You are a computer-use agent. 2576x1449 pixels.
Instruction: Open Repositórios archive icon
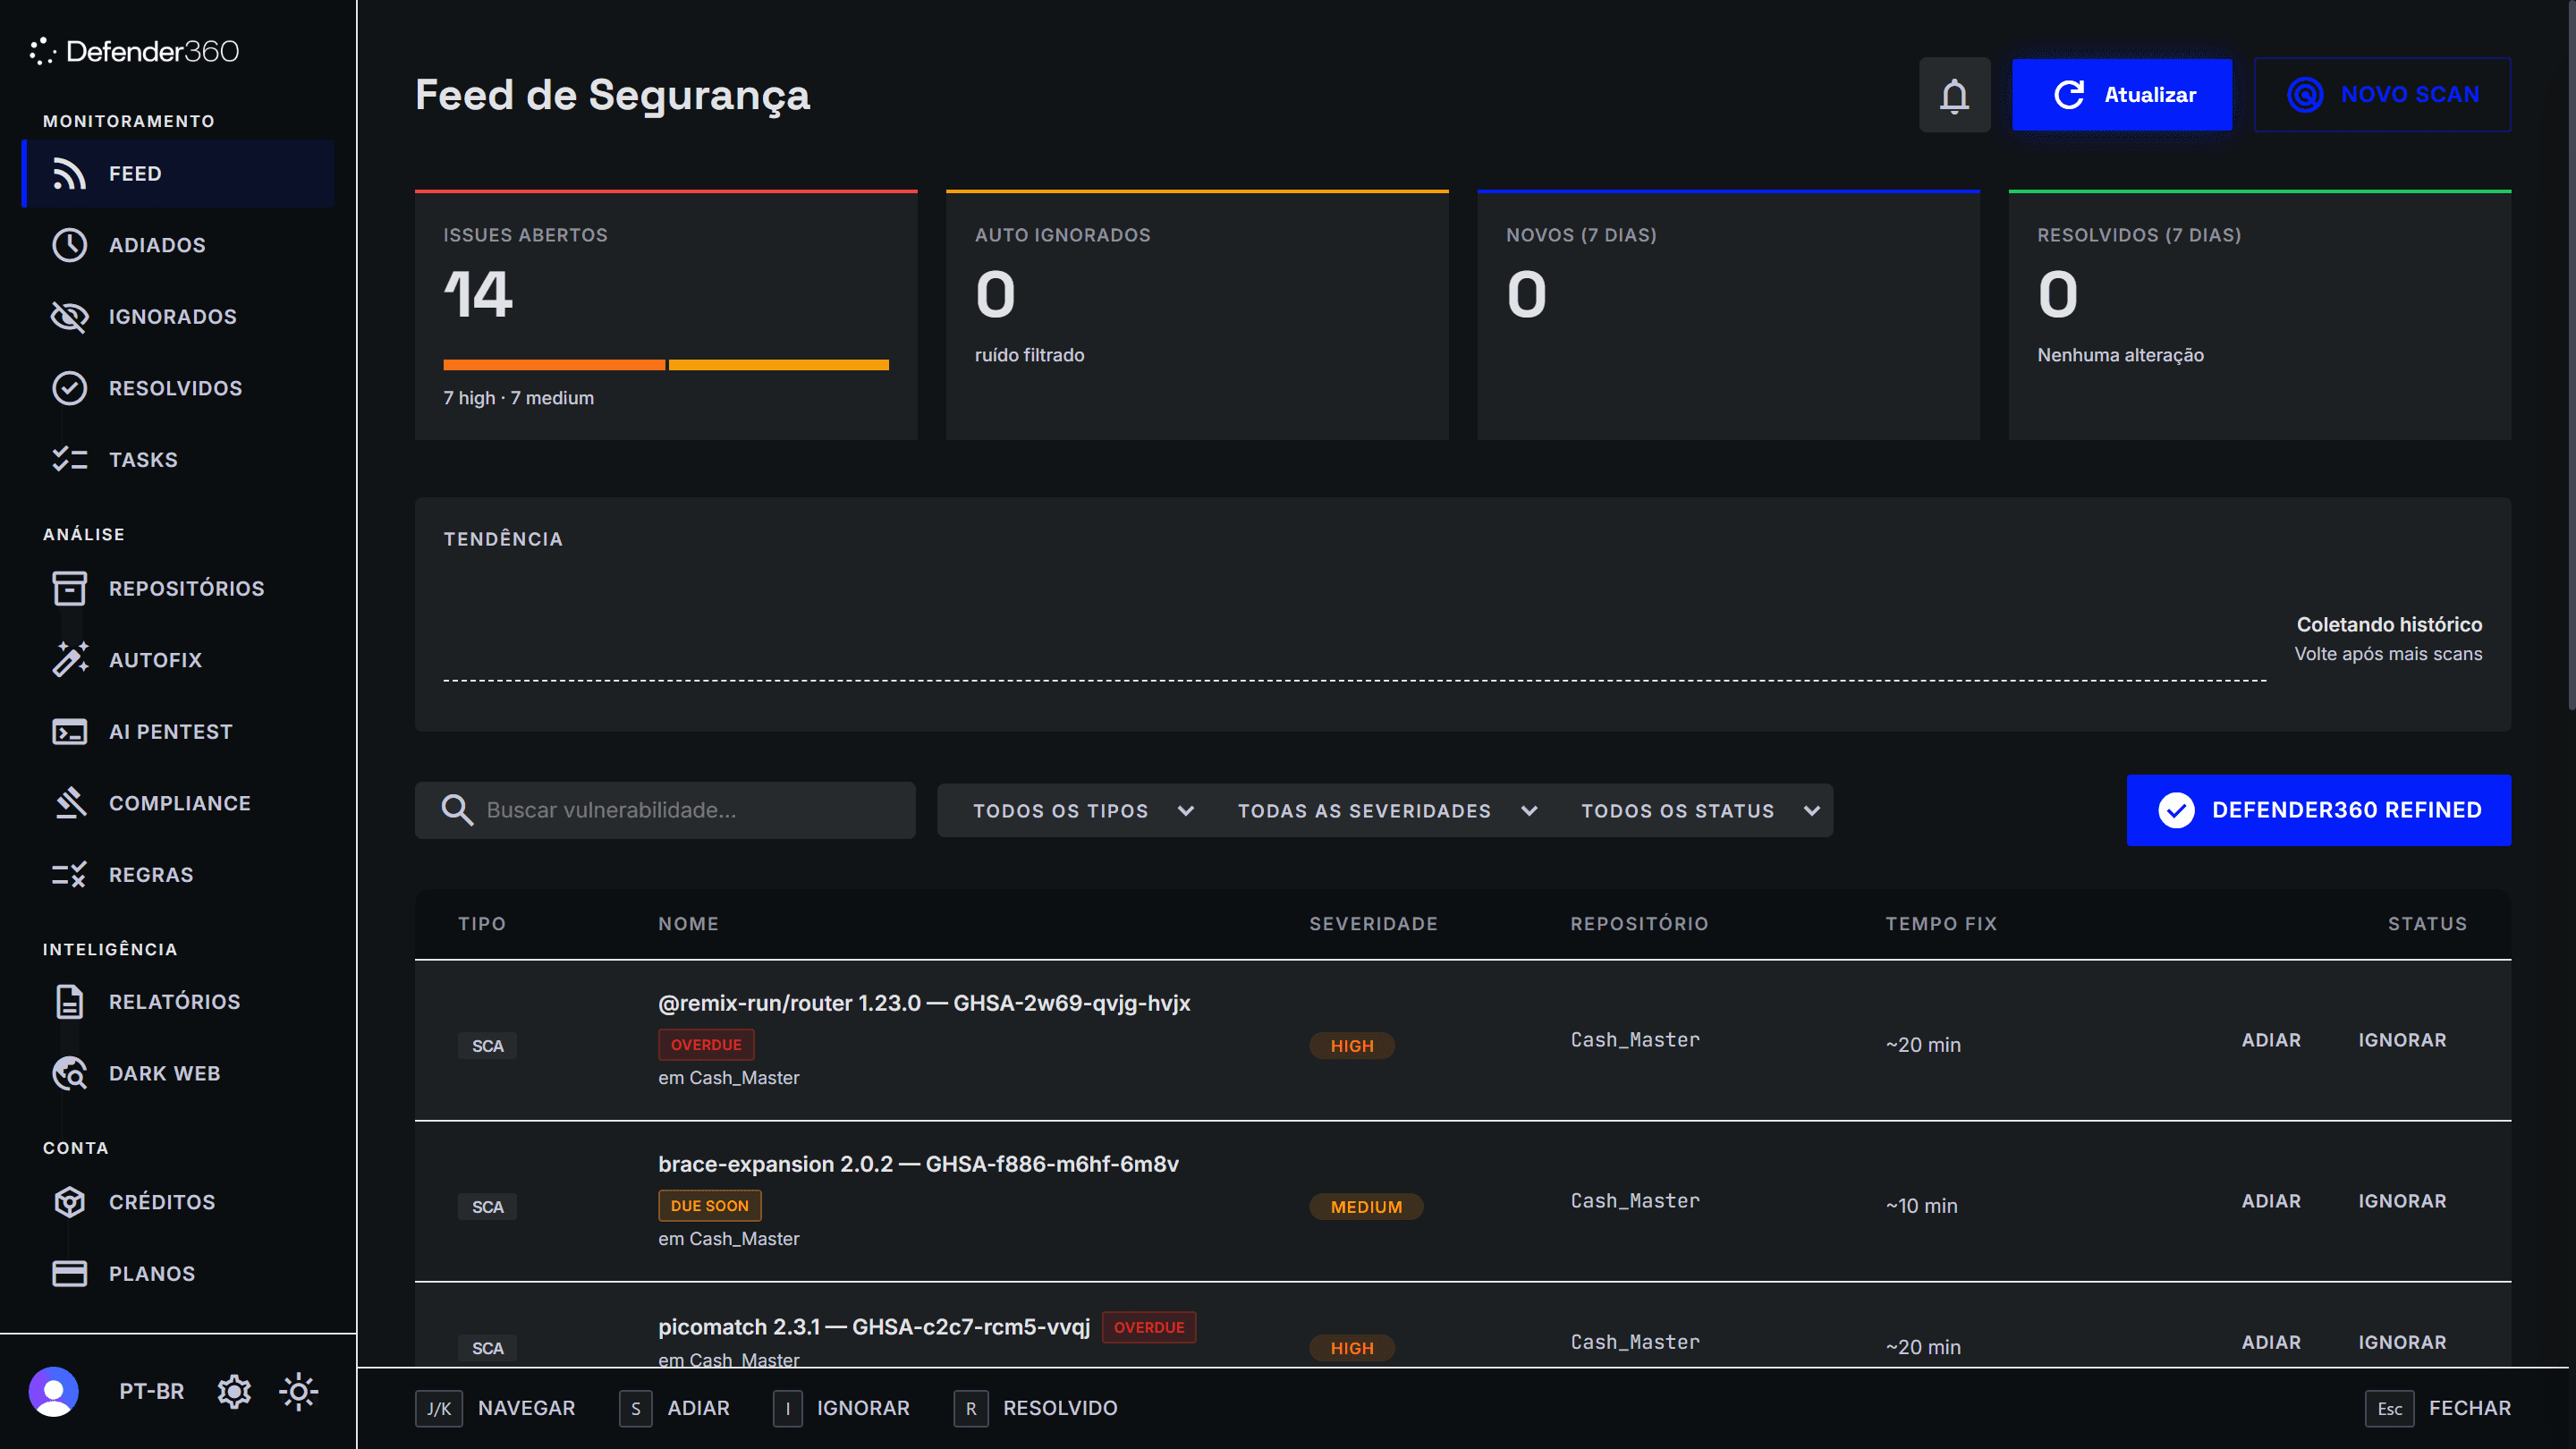(69, 589)
